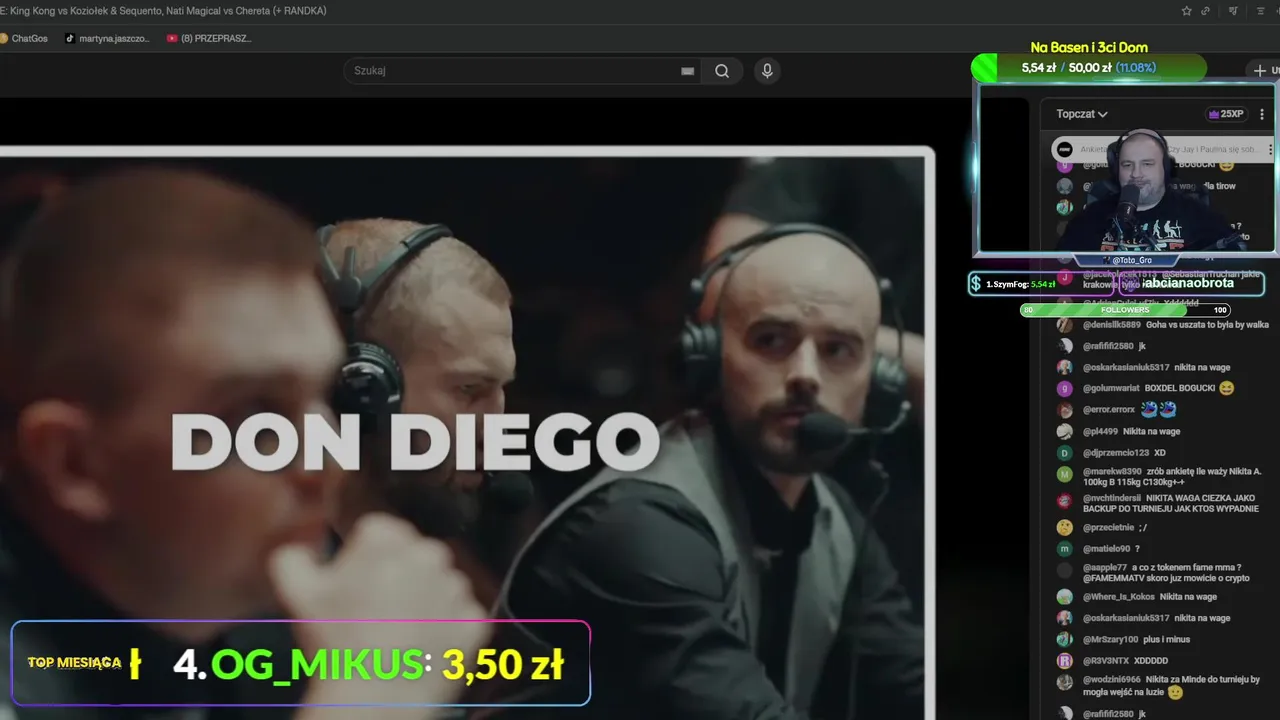Click username @error.errorx
The width and height of the screenshot is (1280, 720).
click(x=1109, y=410)
